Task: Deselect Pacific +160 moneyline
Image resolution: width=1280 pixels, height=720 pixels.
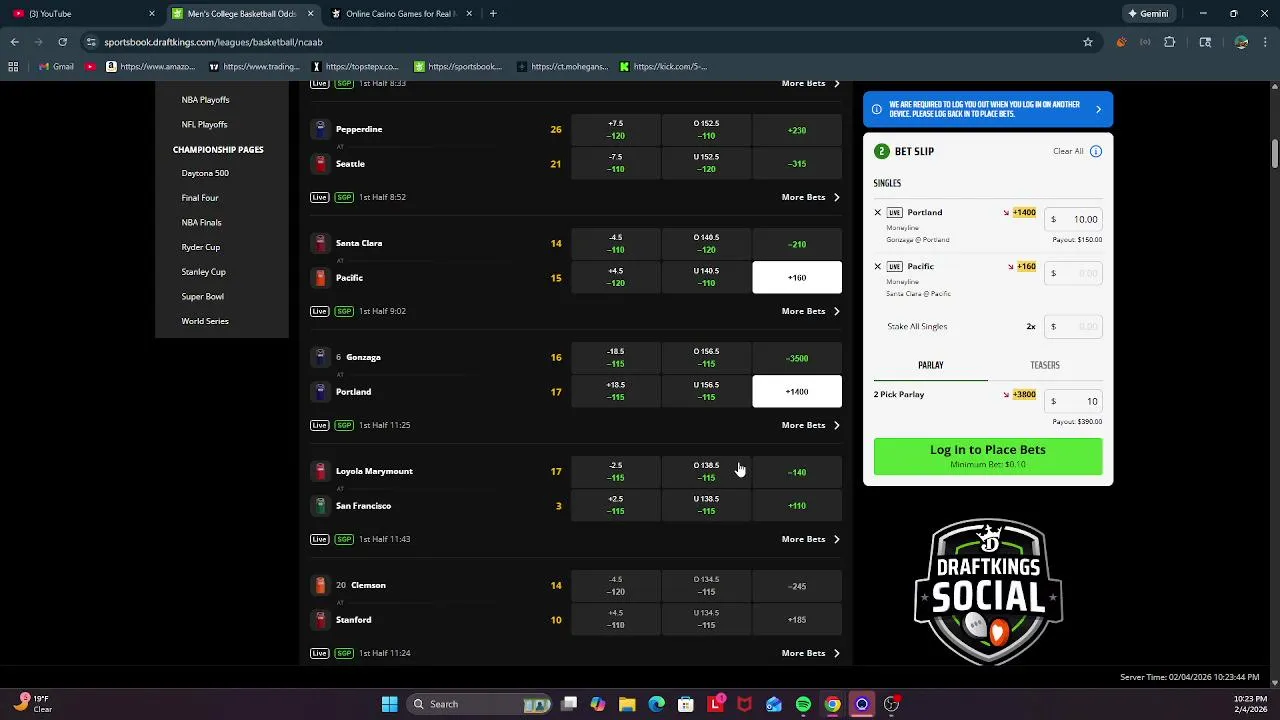Action: pyautogui.click(x=797, y=278)
